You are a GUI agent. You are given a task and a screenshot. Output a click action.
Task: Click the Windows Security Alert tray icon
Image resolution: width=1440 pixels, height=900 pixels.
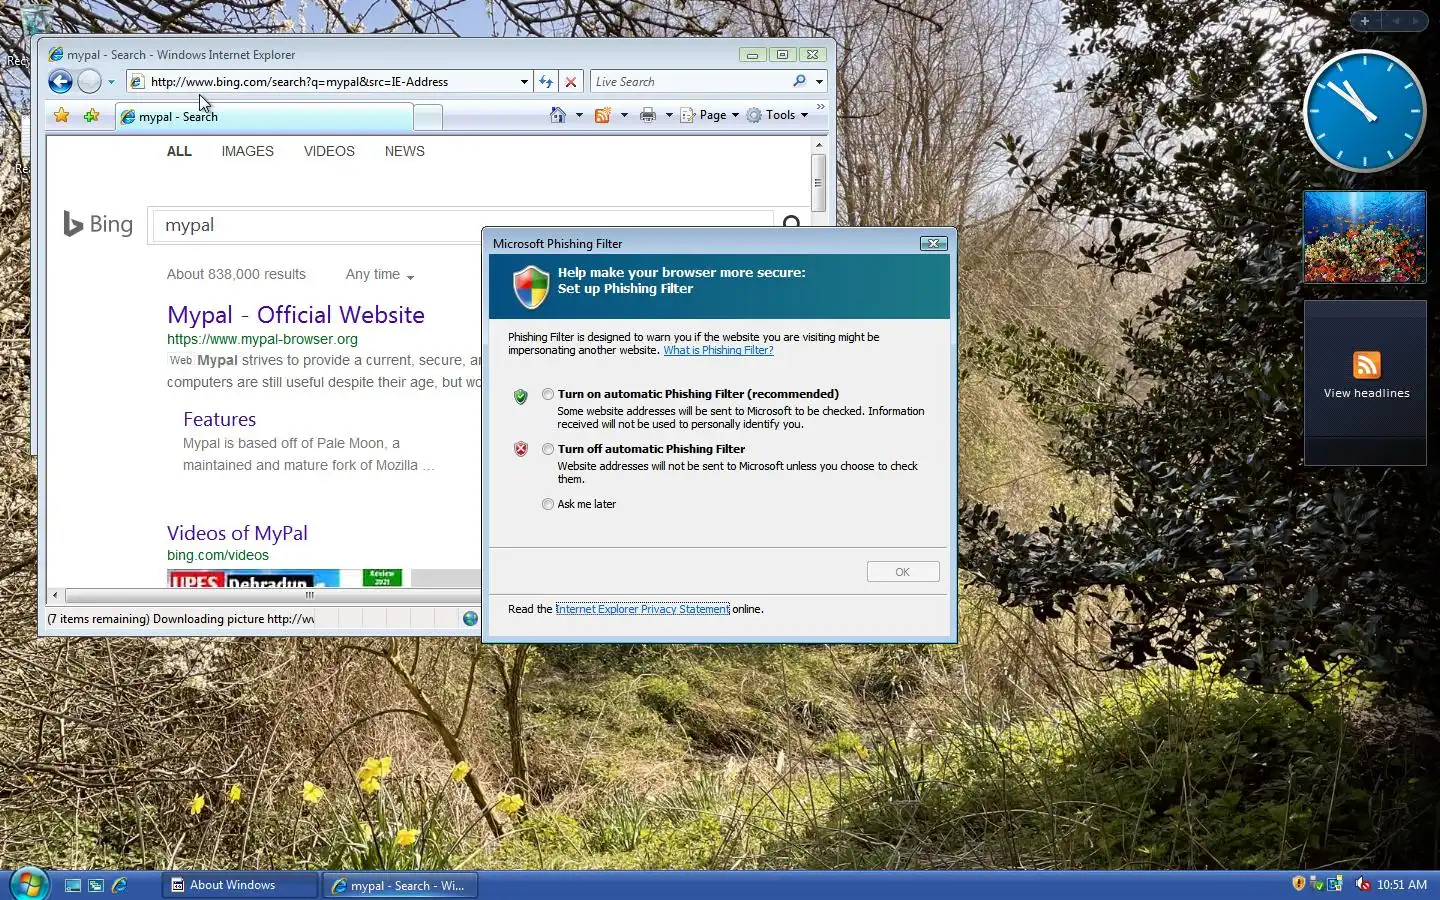click(x=1298, y=884)
